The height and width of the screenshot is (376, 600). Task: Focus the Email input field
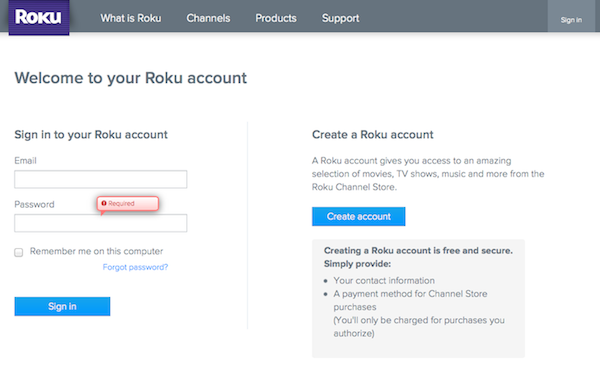pos(101,179)
